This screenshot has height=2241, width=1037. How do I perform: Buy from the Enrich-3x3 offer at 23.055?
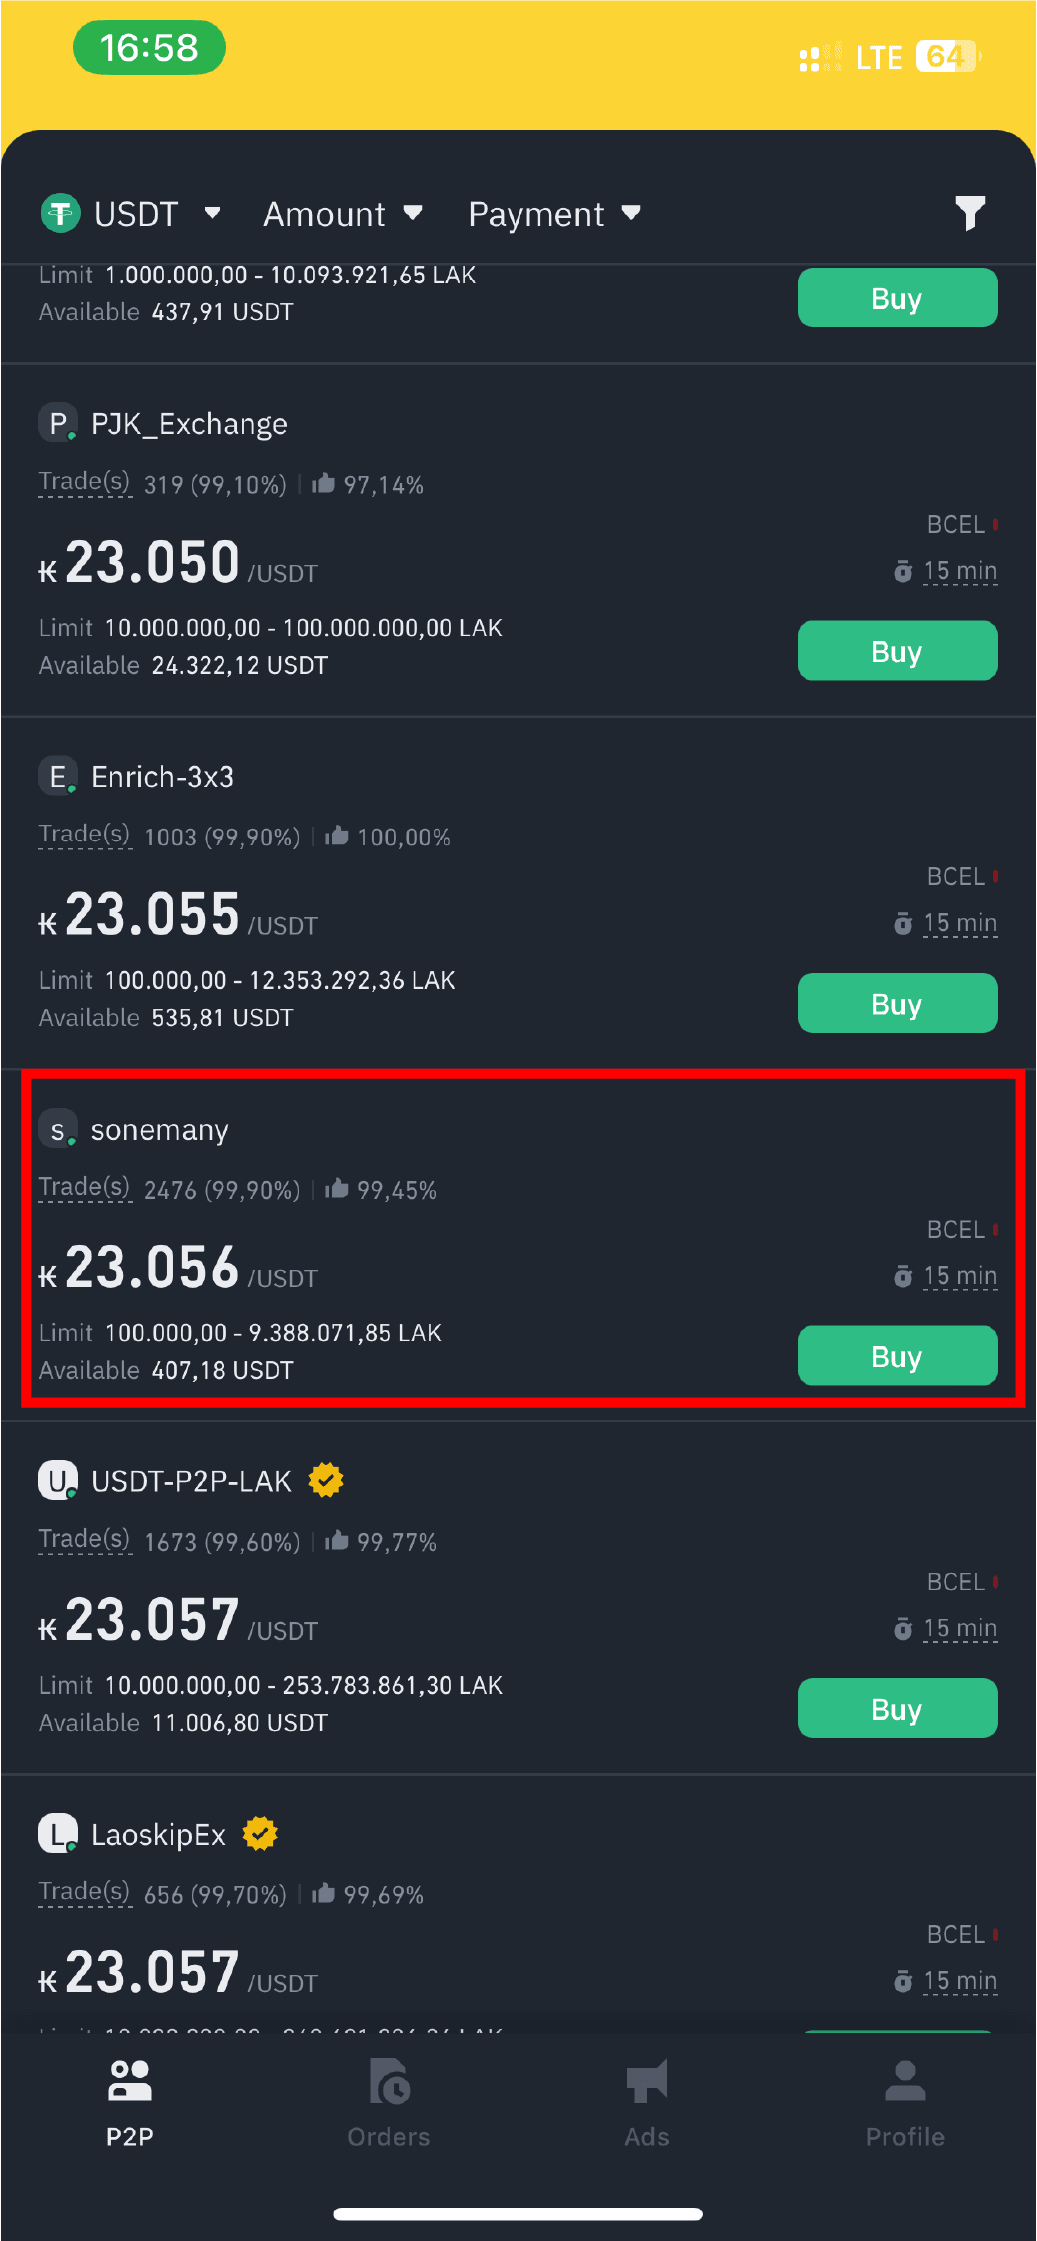point(897,1003)
